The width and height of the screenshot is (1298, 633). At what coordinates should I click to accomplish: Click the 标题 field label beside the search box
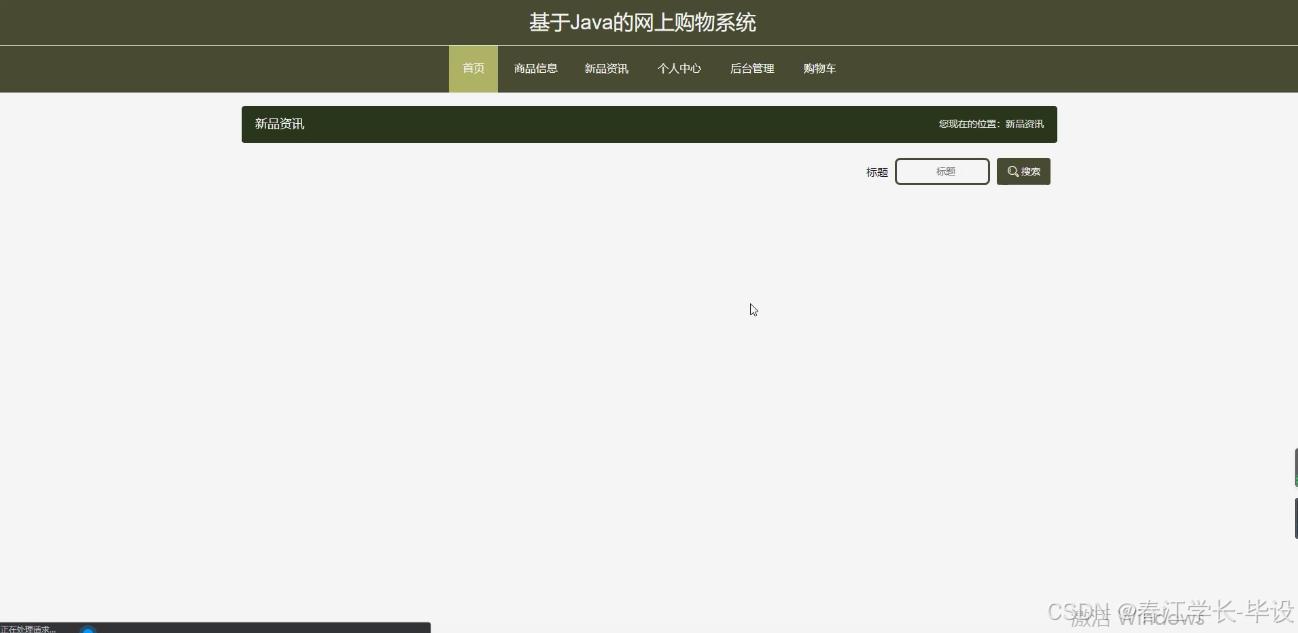coord(876,171)
